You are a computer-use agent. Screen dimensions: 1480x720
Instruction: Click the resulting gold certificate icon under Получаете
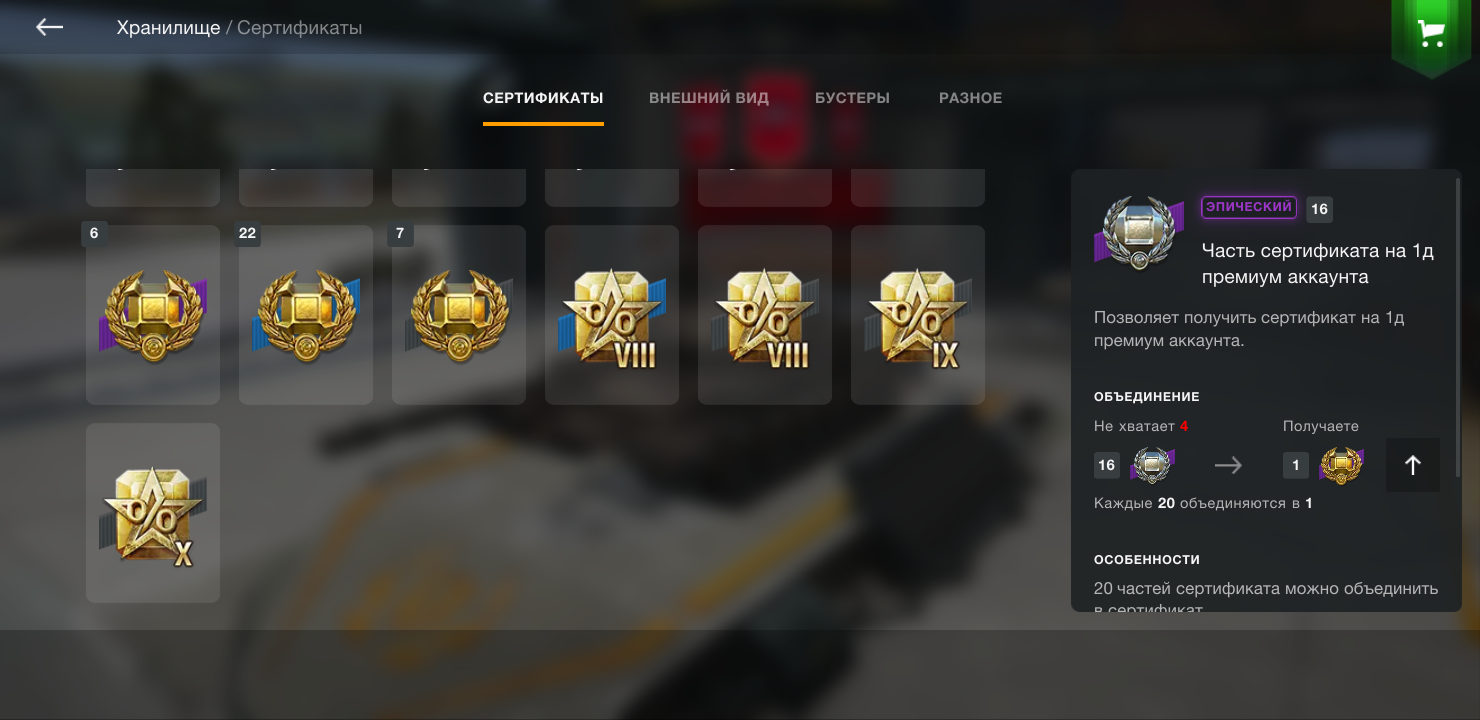(x=1342, y=465)
